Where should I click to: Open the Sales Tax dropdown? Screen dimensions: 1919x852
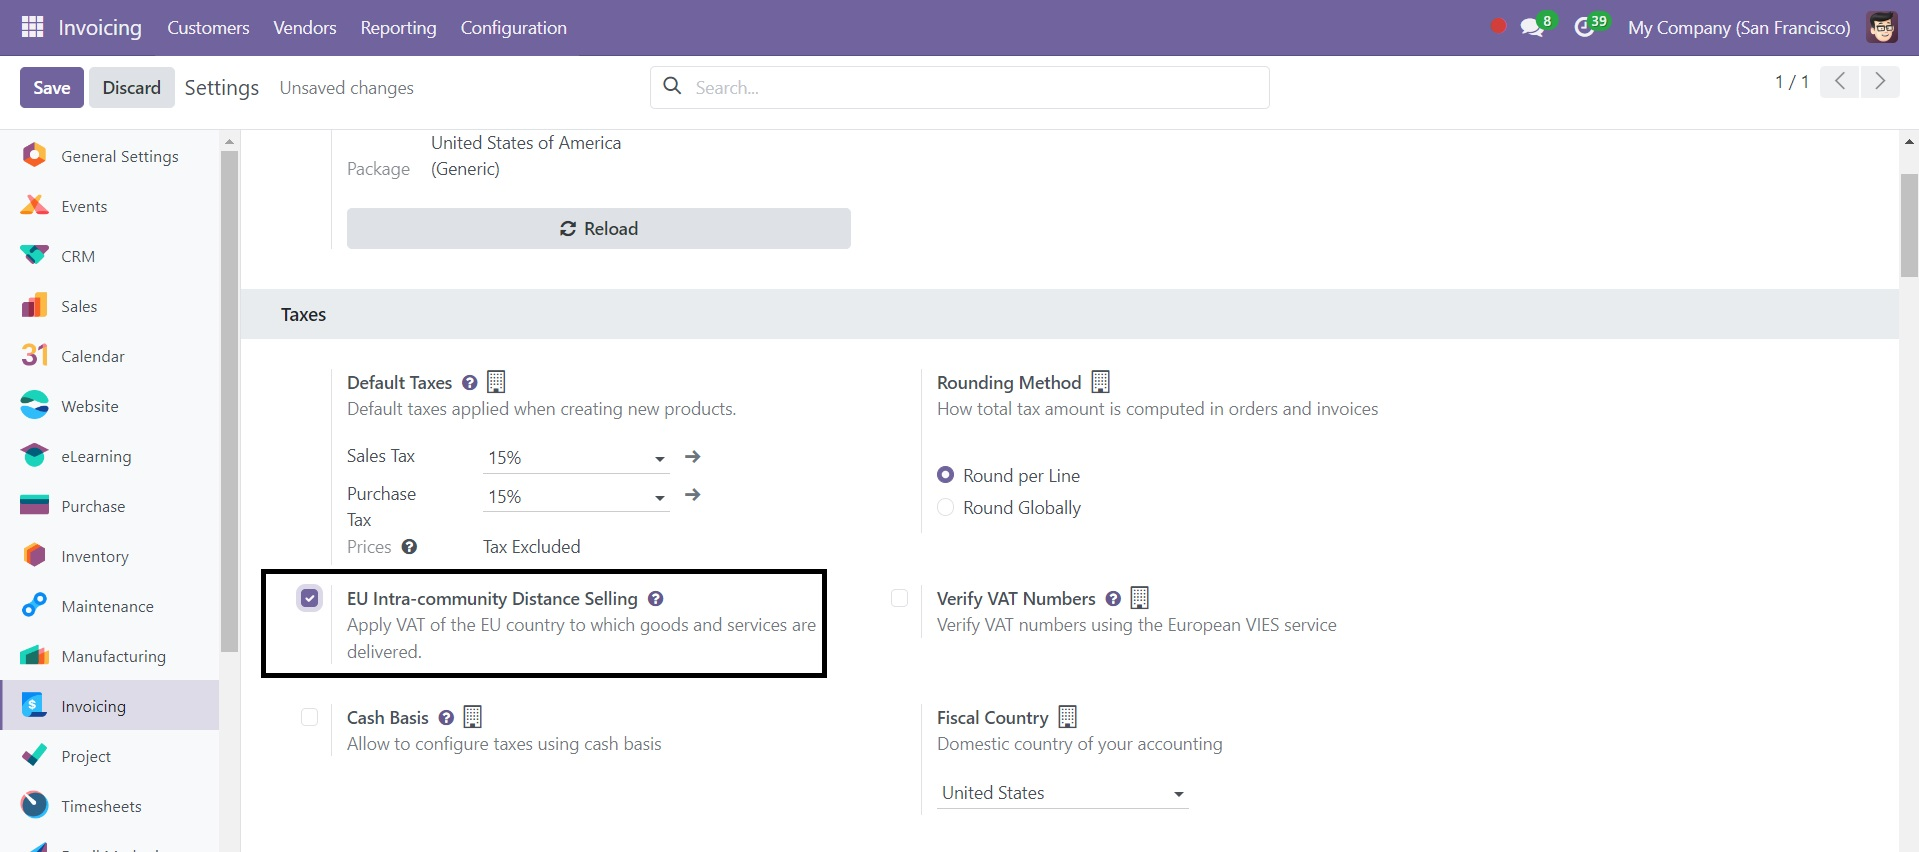(x=576, y=458)
